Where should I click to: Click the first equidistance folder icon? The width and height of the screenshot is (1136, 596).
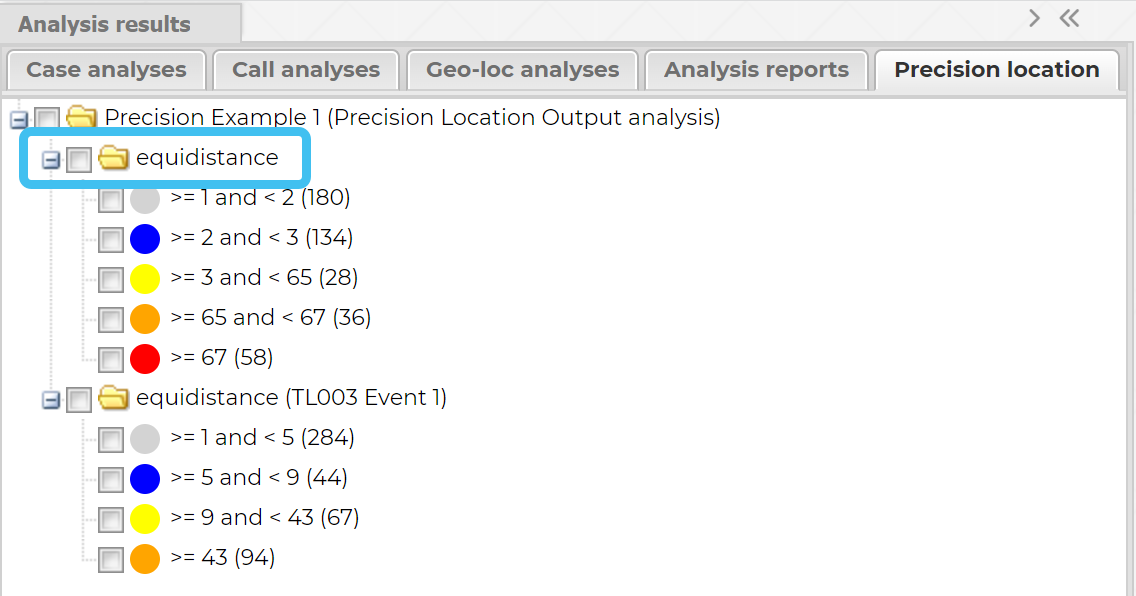114,158
